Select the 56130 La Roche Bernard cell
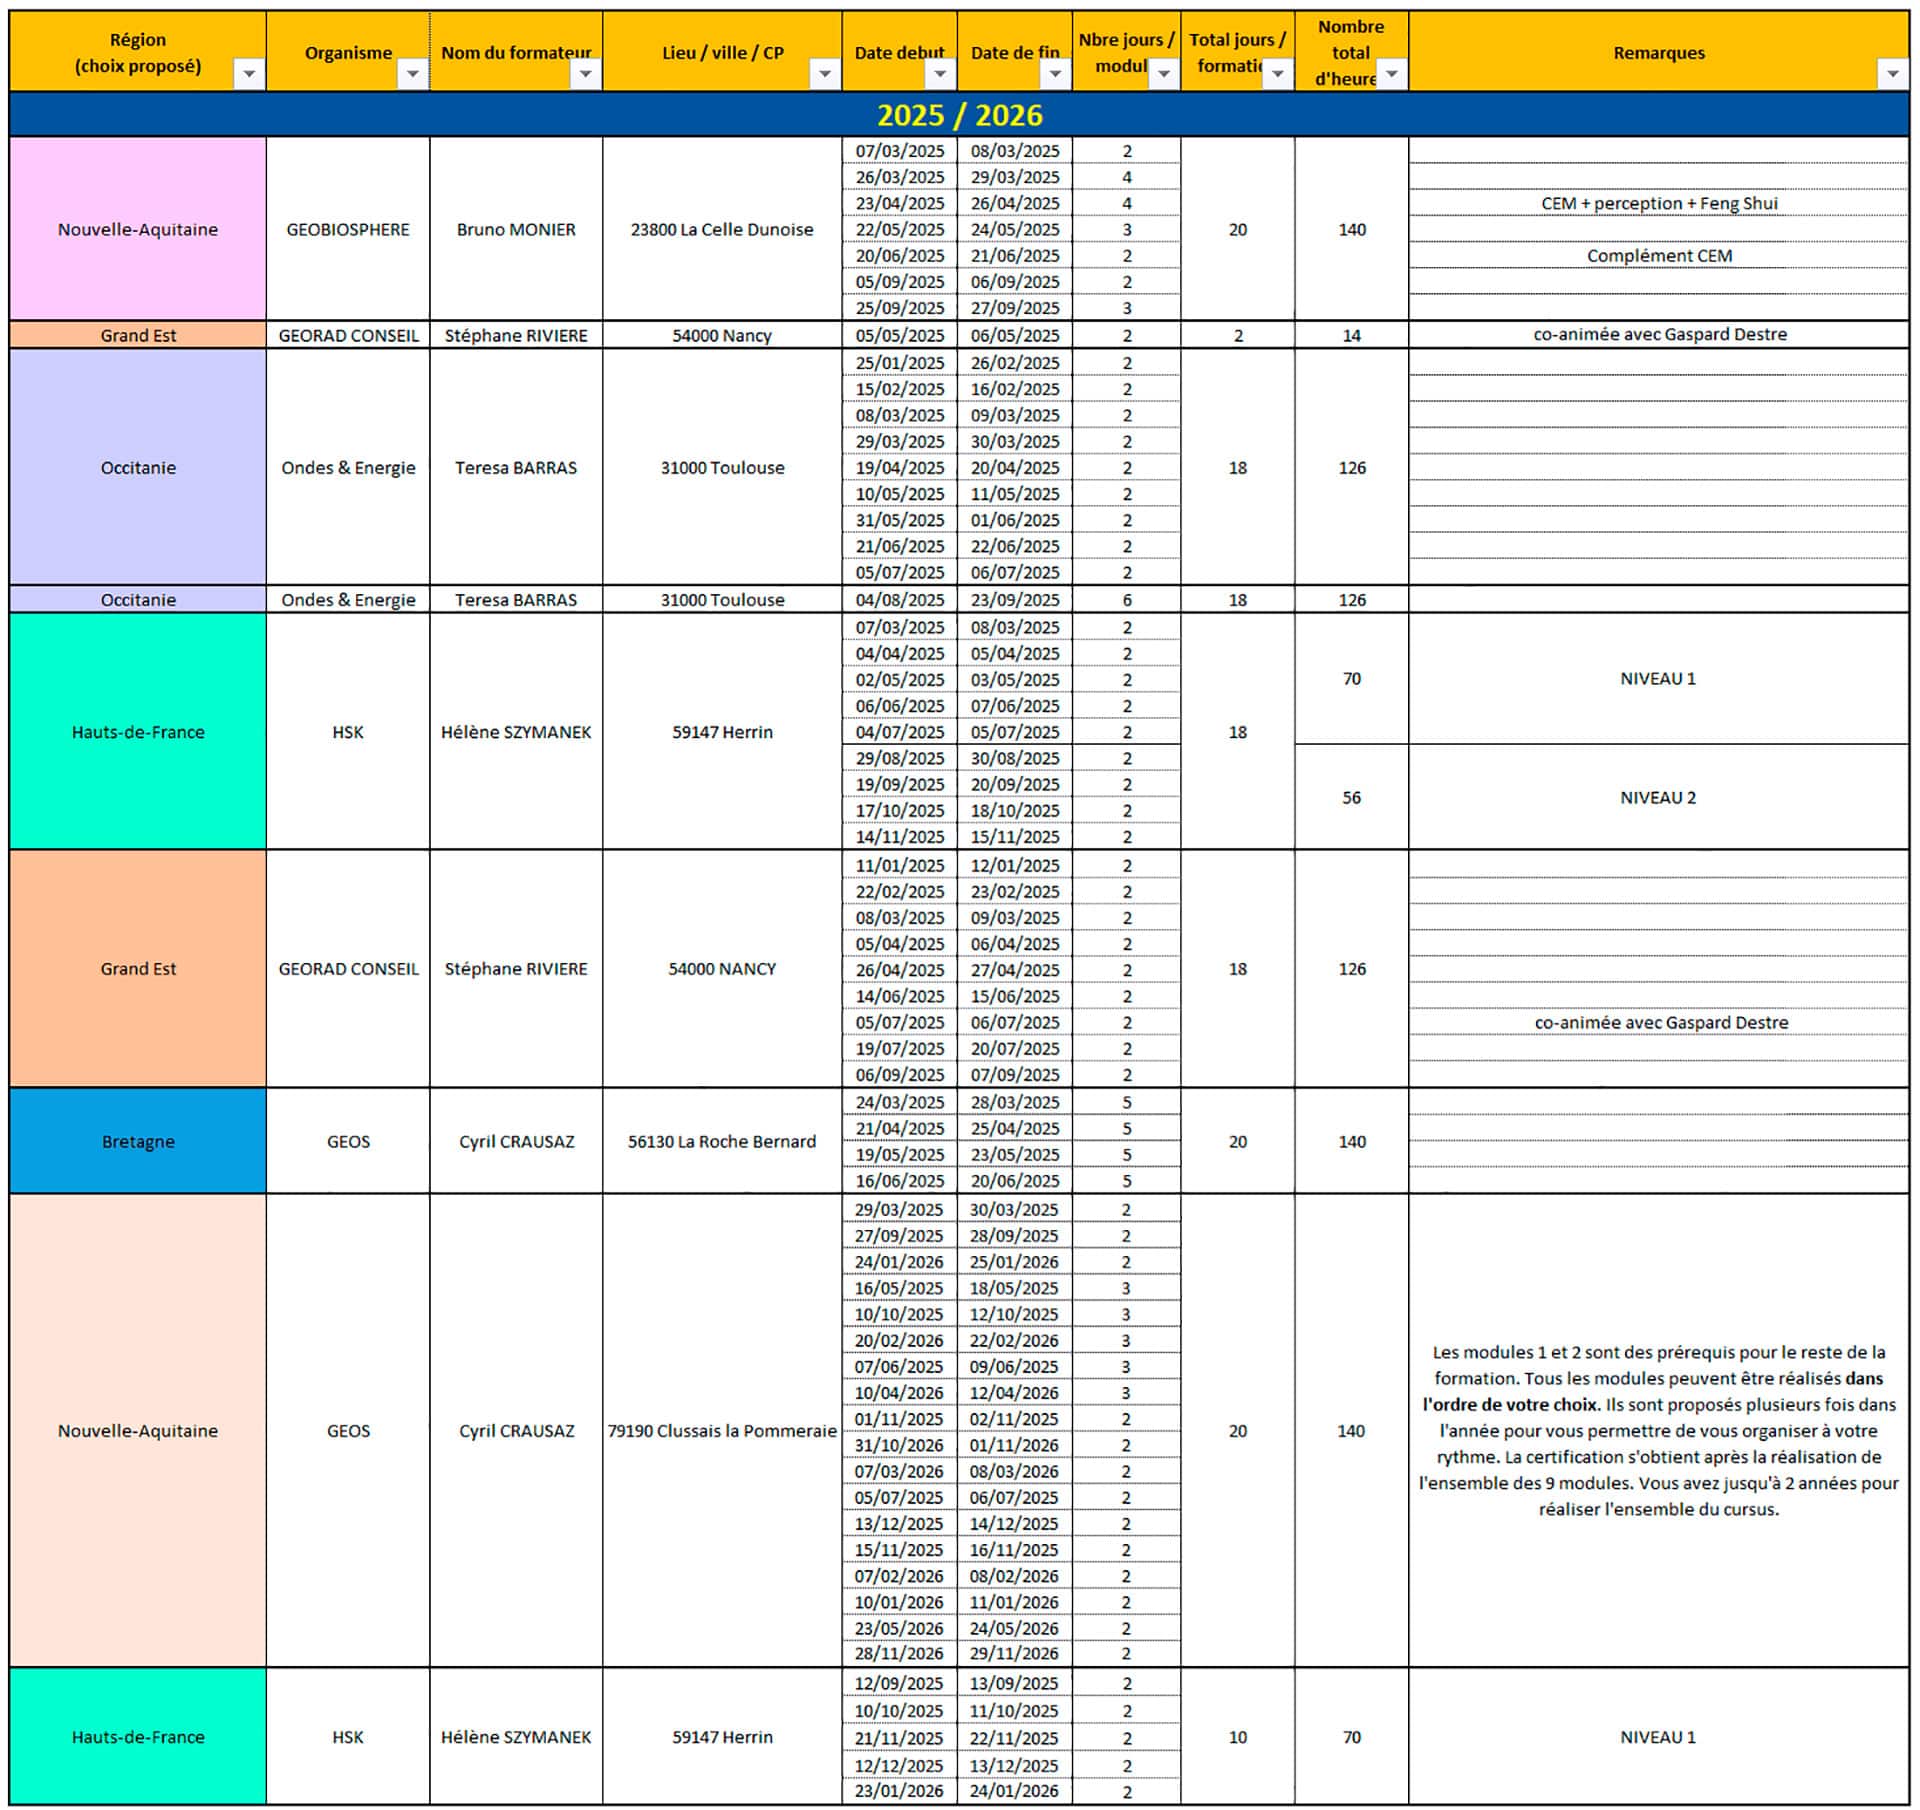This screenshot has width=1920, height=1810. coord(722,1141)
